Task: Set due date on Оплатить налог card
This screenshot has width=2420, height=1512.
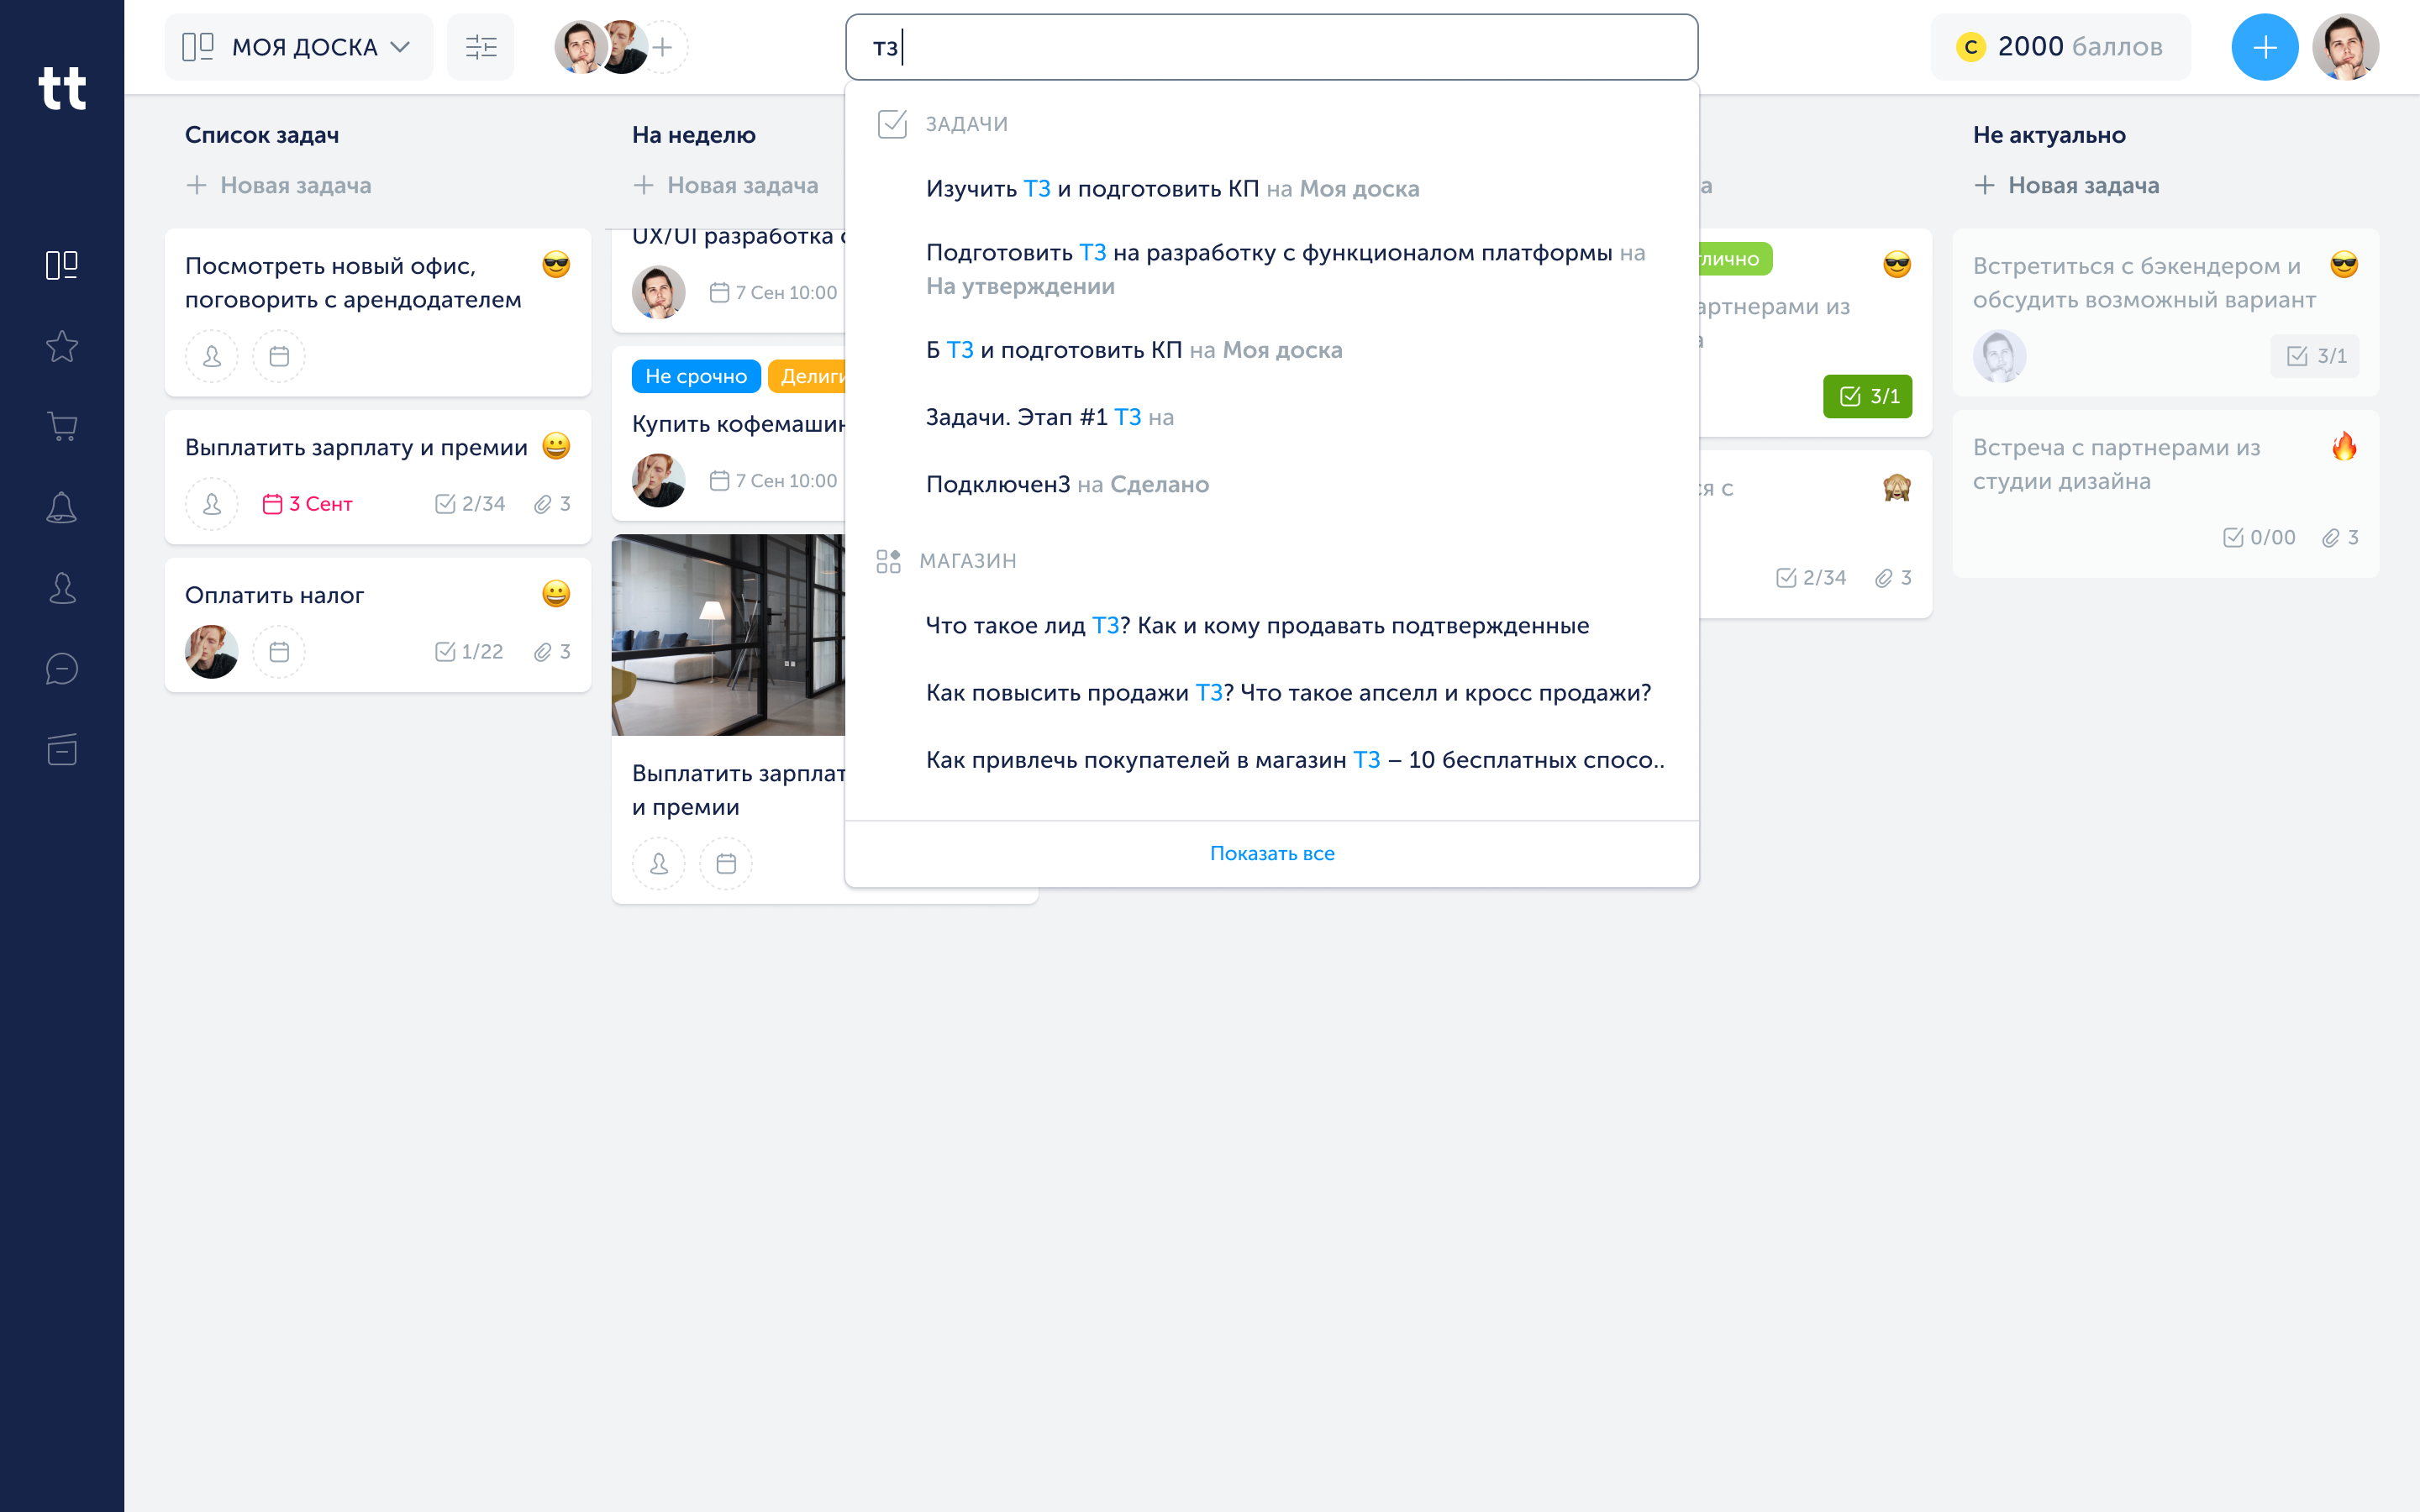Action: point(279,652)
